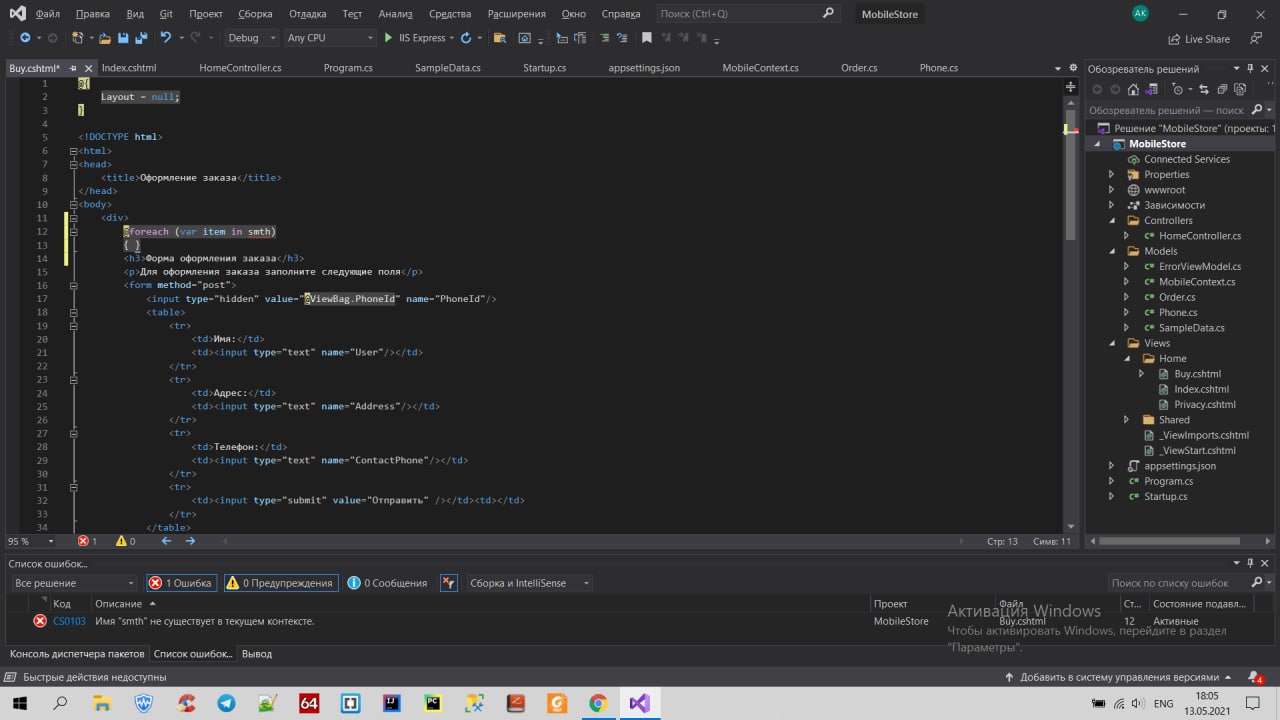
Task: Click the clear filter icon in Error List
Action: 449,583
